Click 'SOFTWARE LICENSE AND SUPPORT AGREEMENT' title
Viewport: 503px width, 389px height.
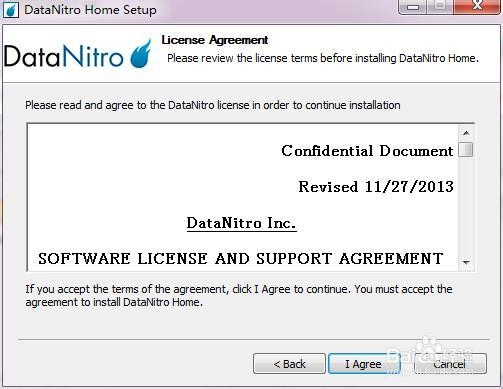pos(241,259)
